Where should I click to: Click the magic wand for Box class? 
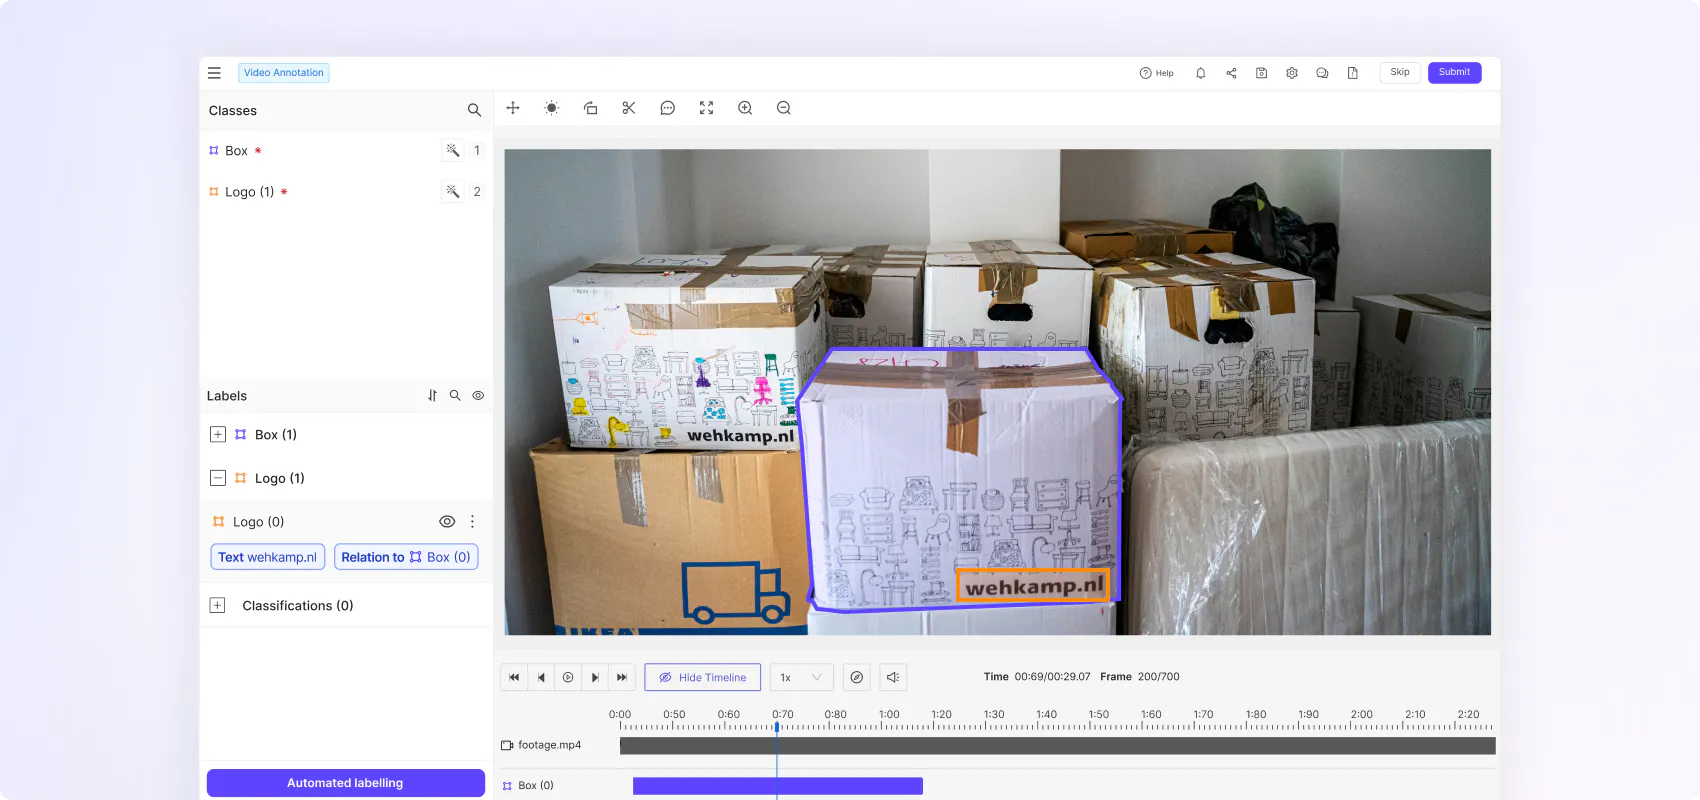point(453,150)
